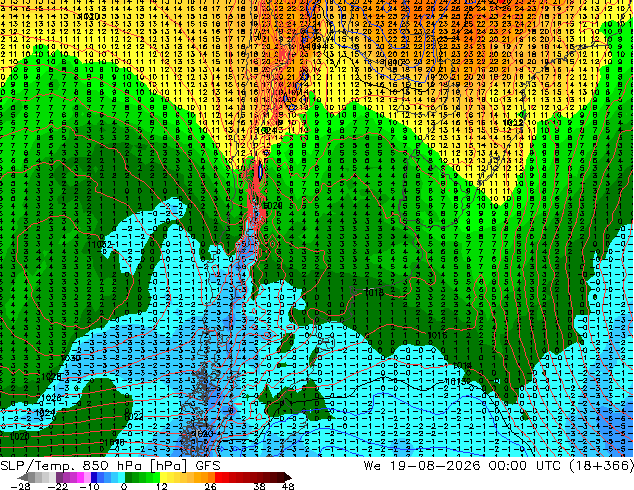634x490 pixels.
Task: Click the '1016' isobar label
Action: pos(437,335)
